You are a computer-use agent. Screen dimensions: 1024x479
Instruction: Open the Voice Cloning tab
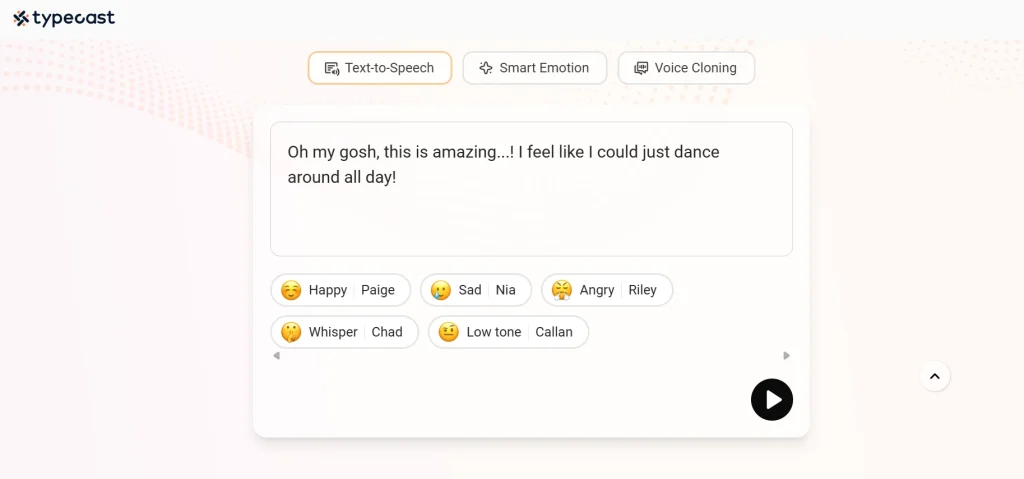point(687,68)
